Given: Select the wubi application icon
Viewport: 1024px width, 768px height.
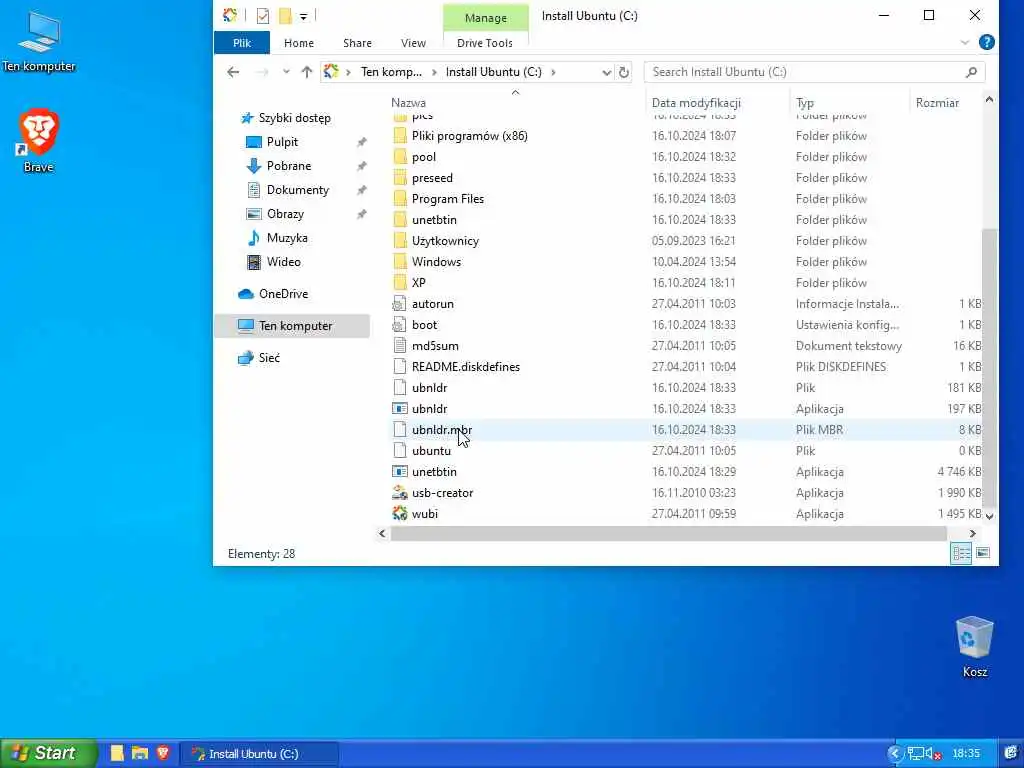Looking at the screenshot, I should tap(400, 514).
